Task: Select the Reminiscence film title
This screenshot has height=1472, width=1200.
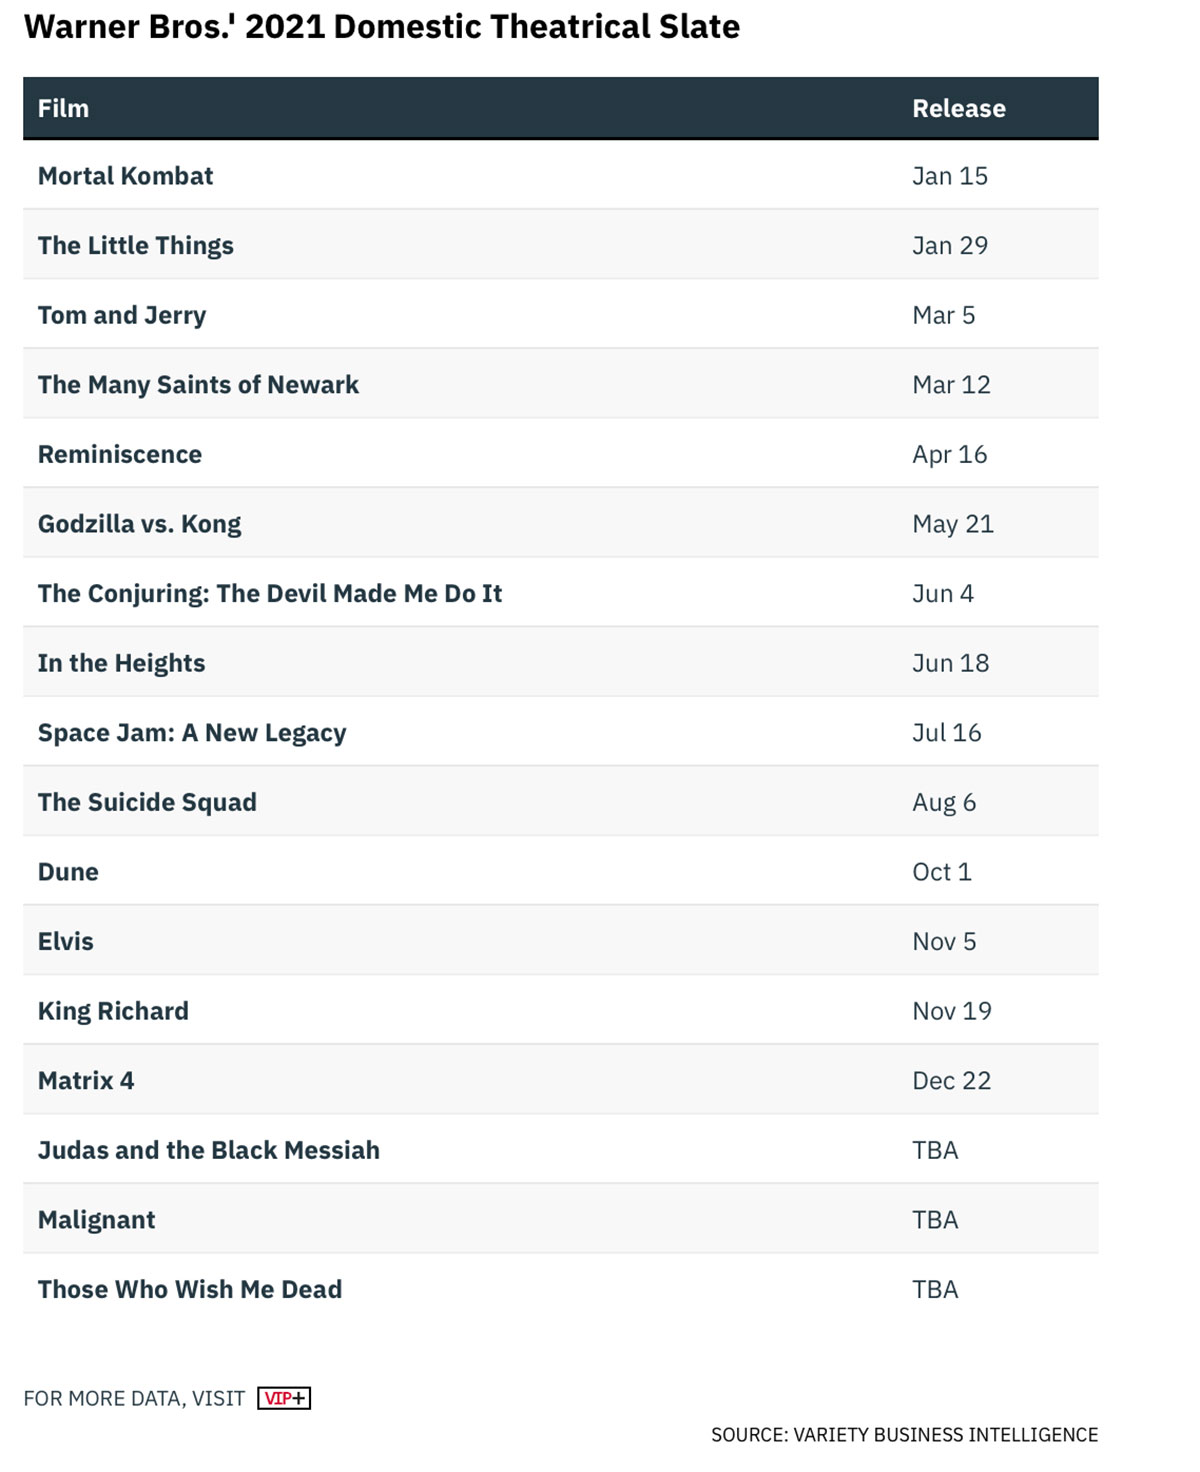Action: [x=120, y=454]
